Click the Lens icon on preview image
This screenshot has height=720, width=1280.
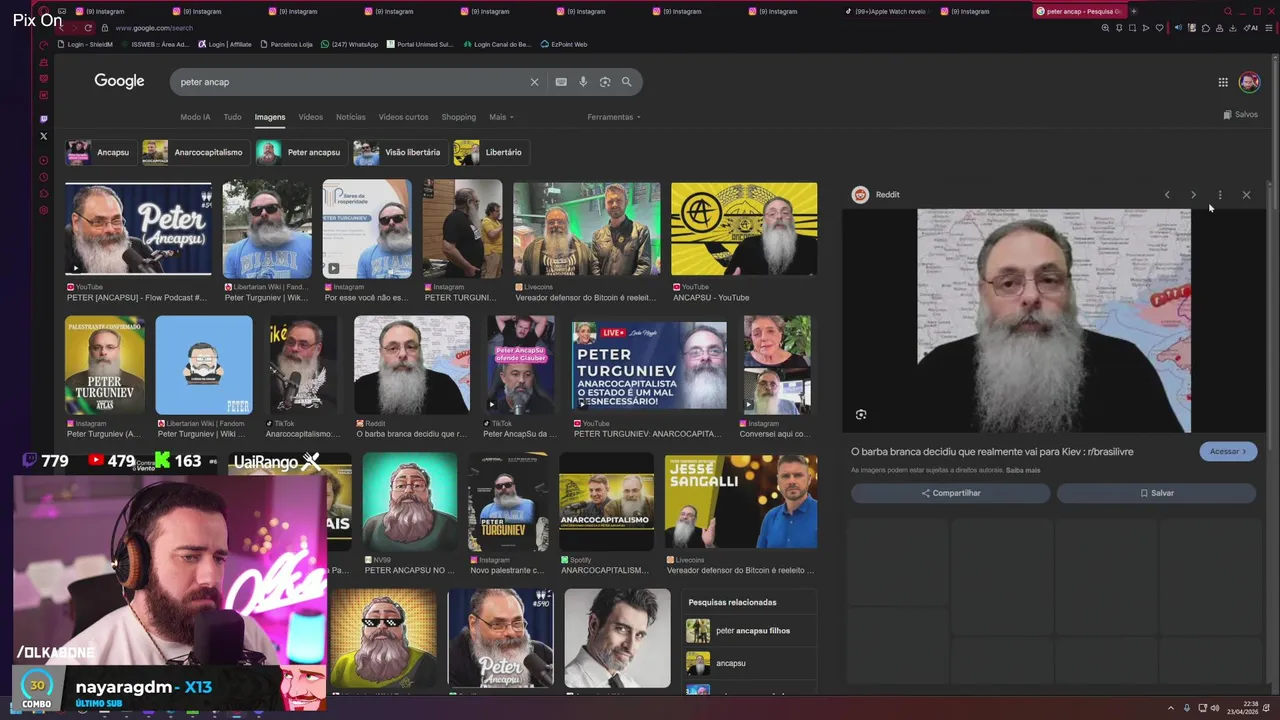pyautogui.click(x=861, y=414)
